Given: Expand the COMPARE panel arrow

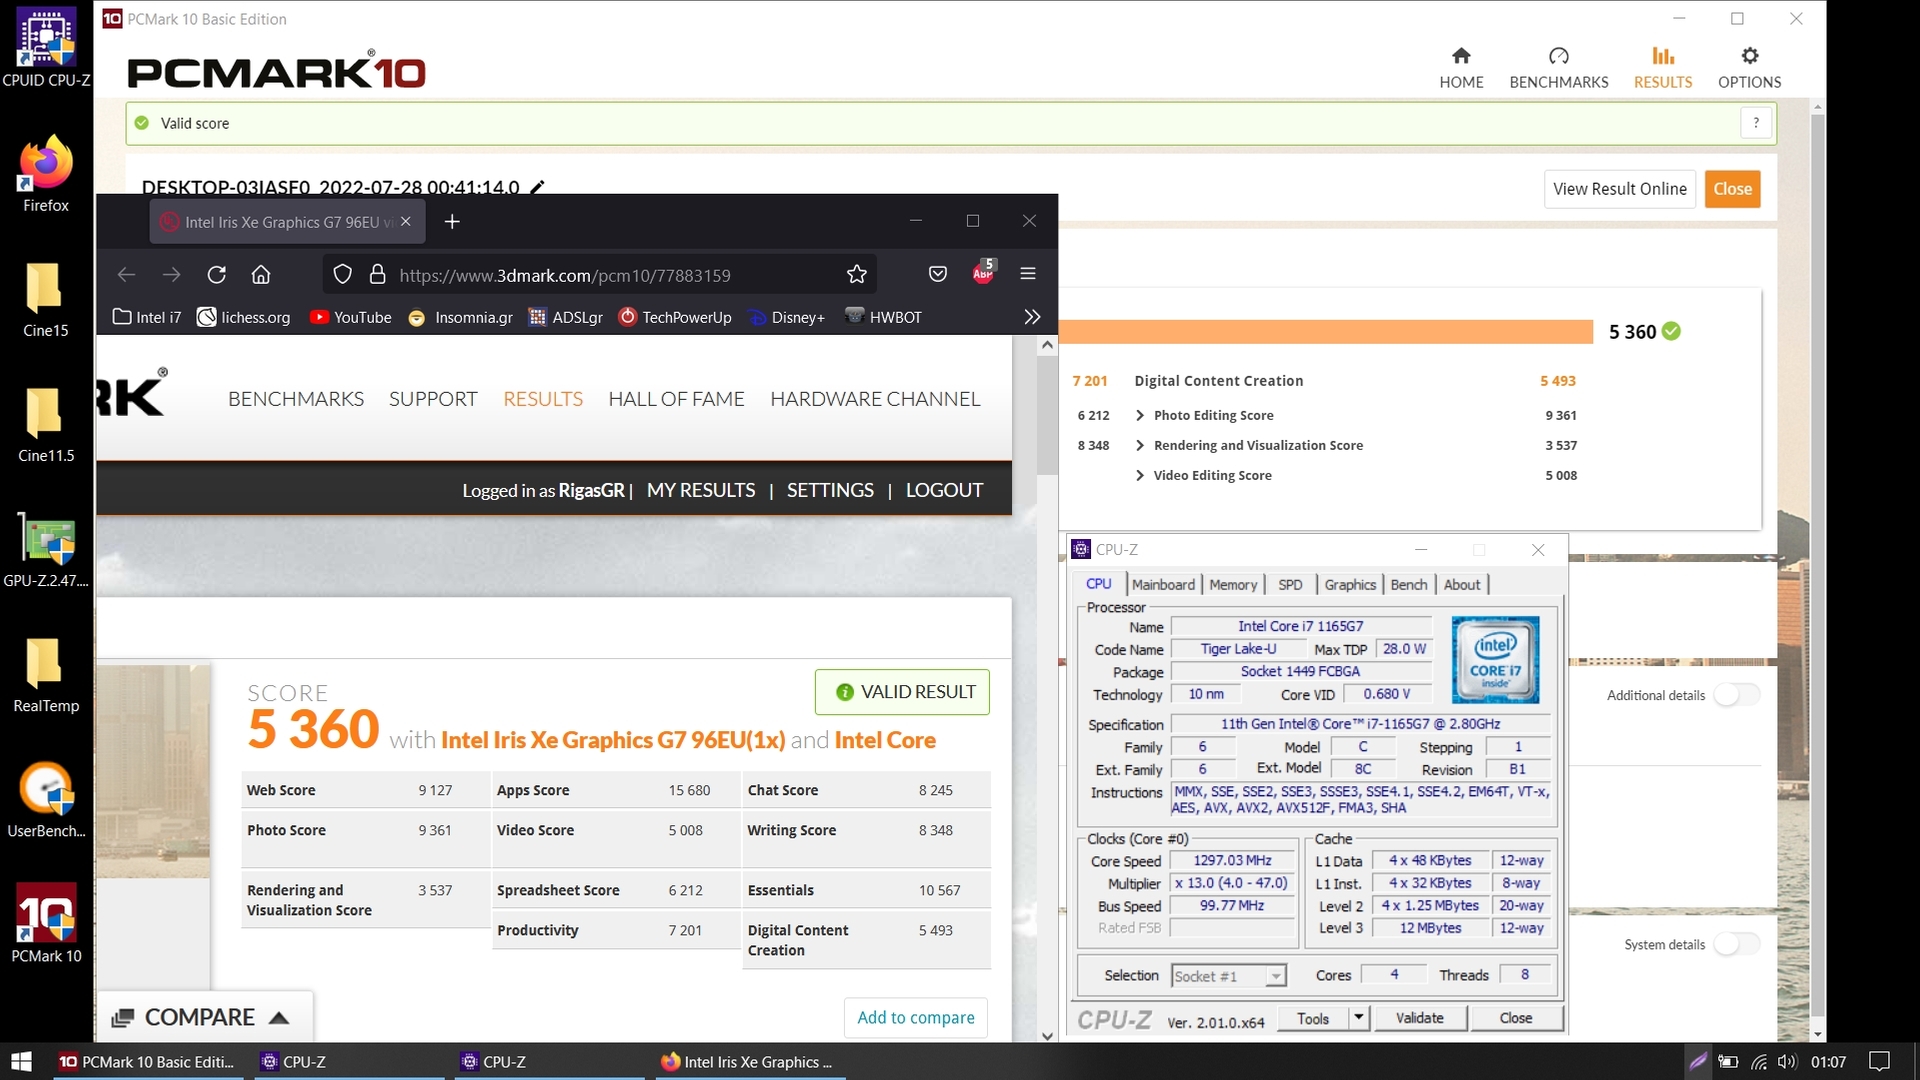Looking at the screenshot, I should tap(279, 1018).
